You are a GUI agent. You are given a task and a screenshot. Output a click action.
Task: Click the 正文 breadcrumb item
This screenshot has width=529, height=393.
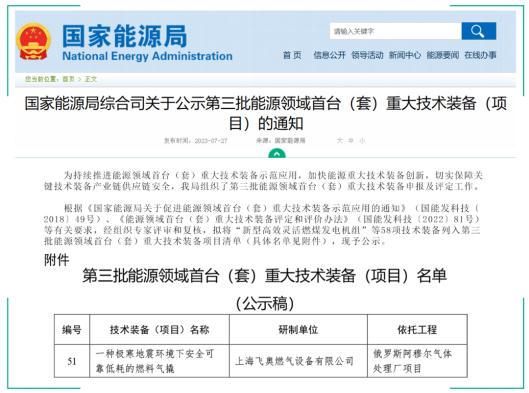click(x=90, y=79)
